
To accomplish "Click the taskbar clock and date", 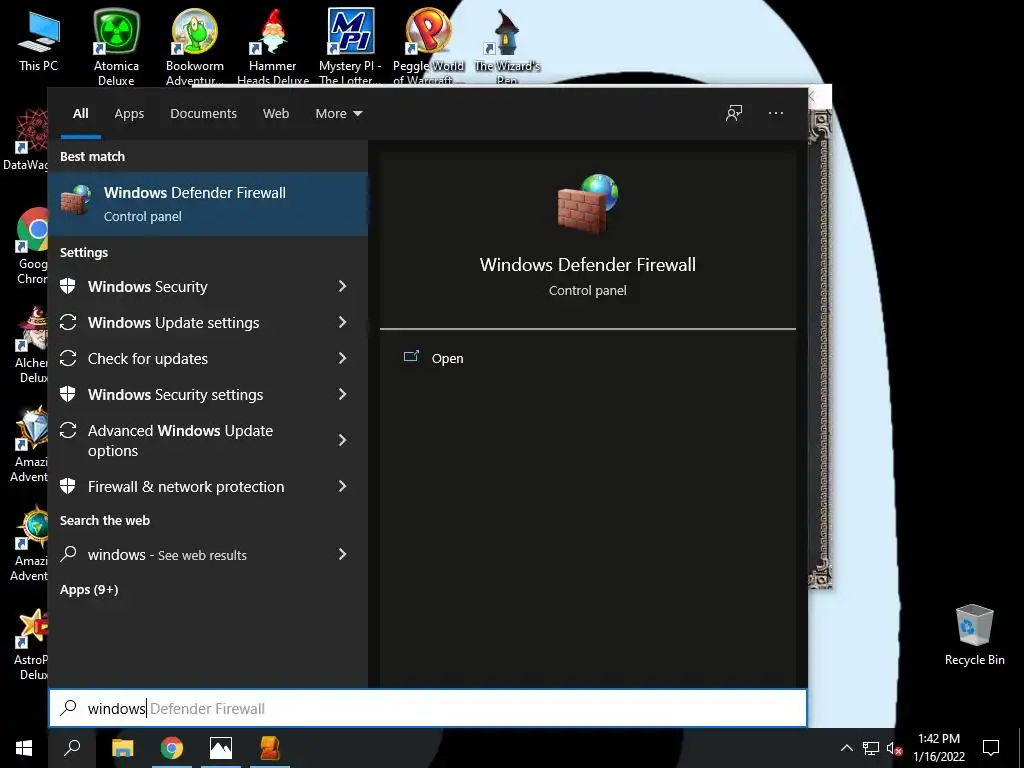I will click(x=938, y=748).
